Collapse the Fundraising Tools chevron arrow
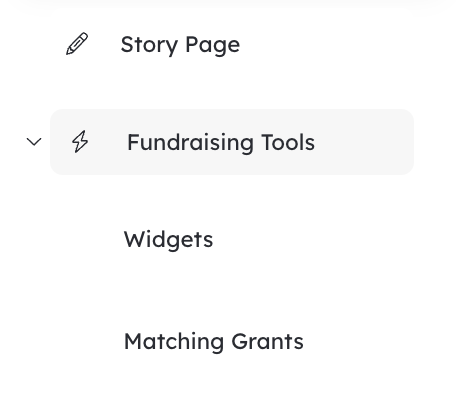The height and width of the screenshot is (396, 464). tap(34, 142)
